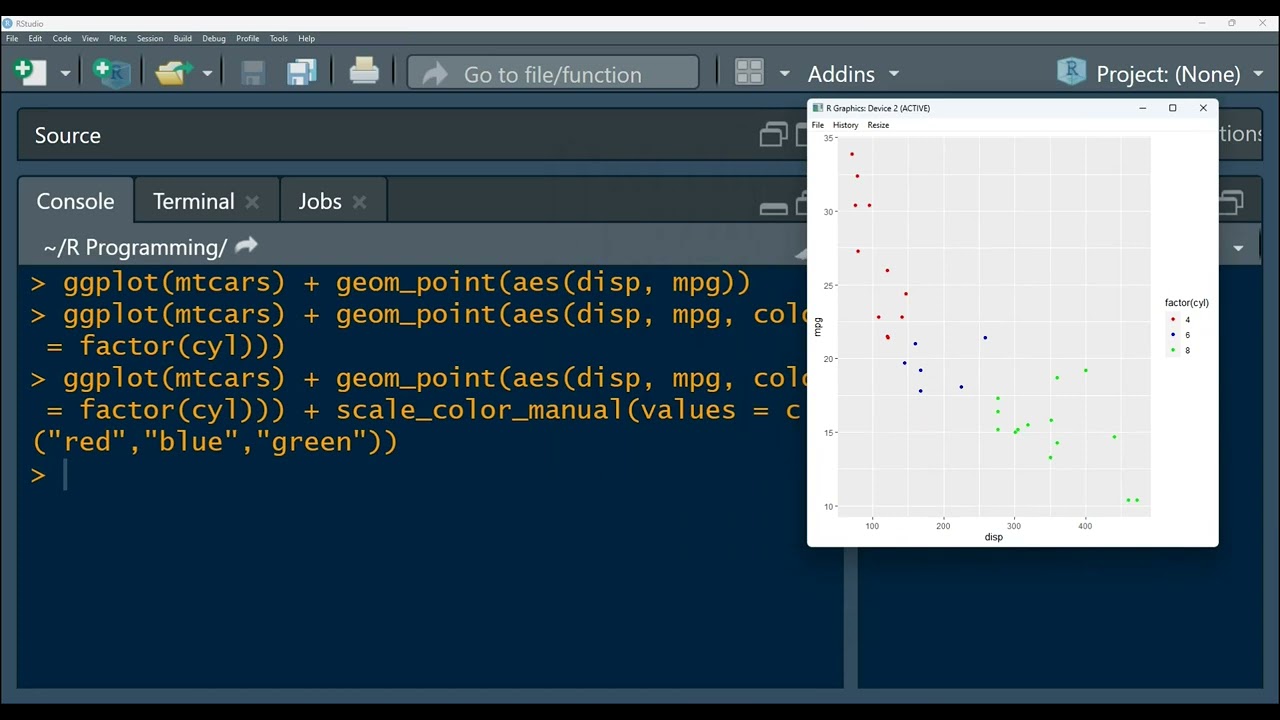Switch to the Console tab
The width and height of the screenshot is (1280, 720).
75,201
